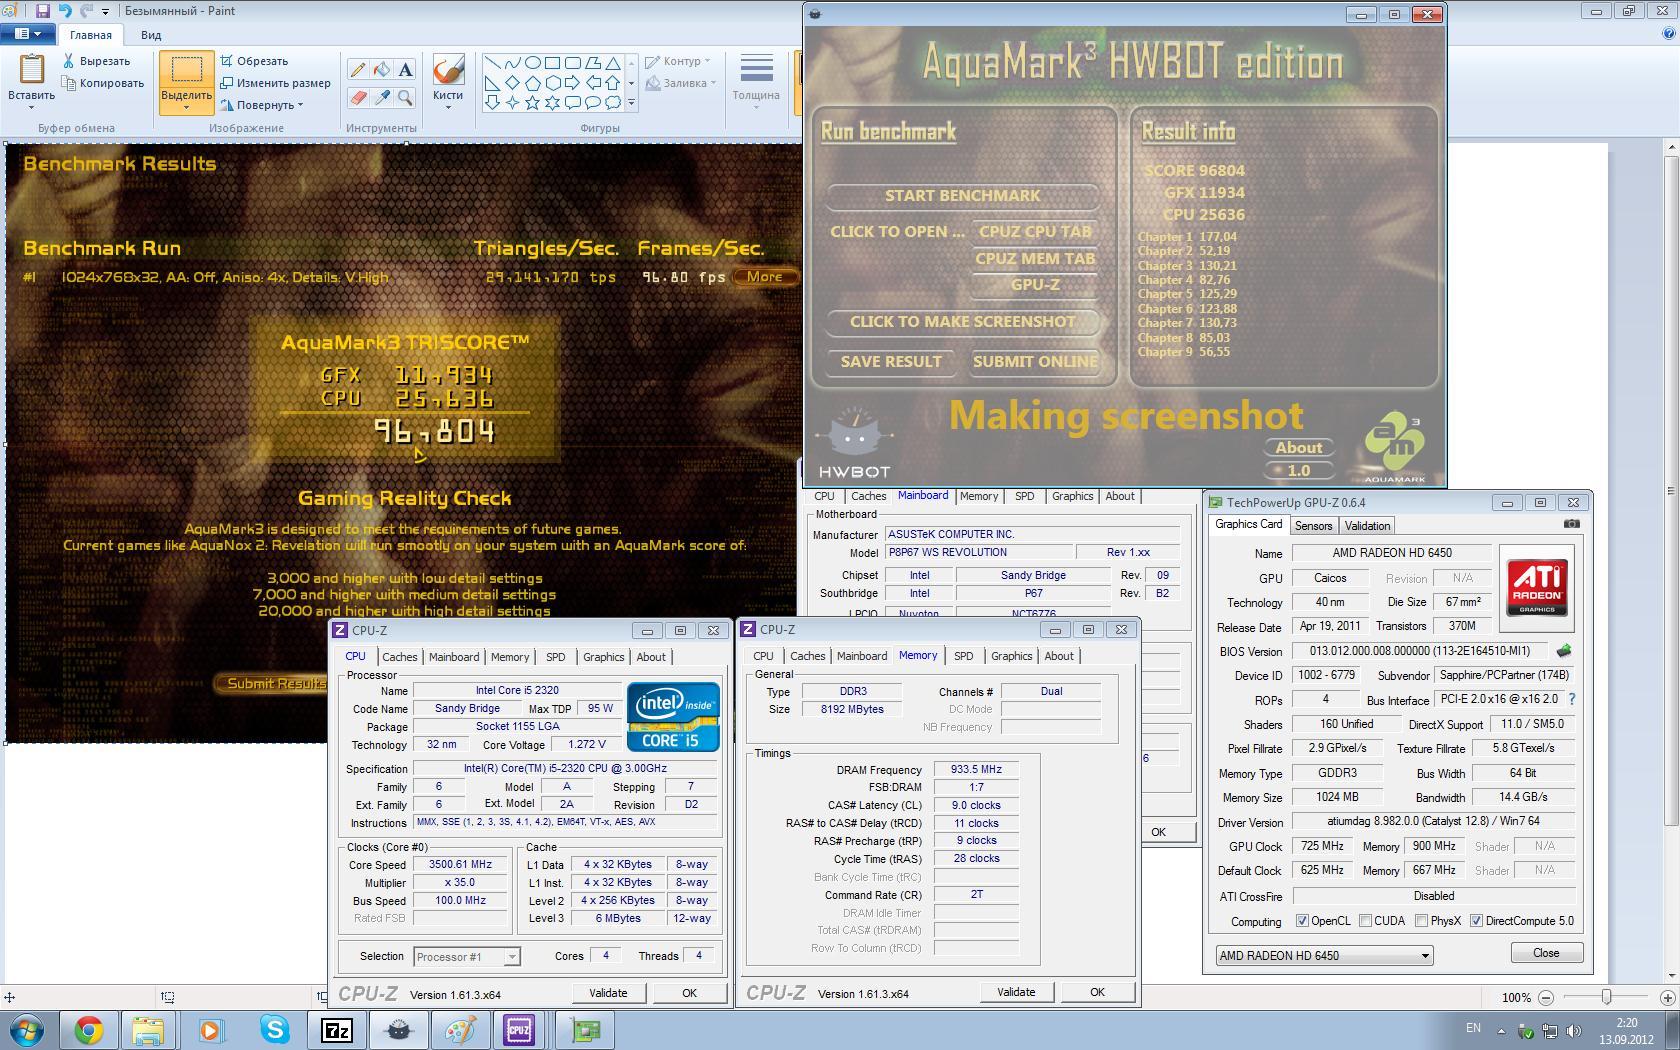Click the Windows Start button

[26, 1030]
